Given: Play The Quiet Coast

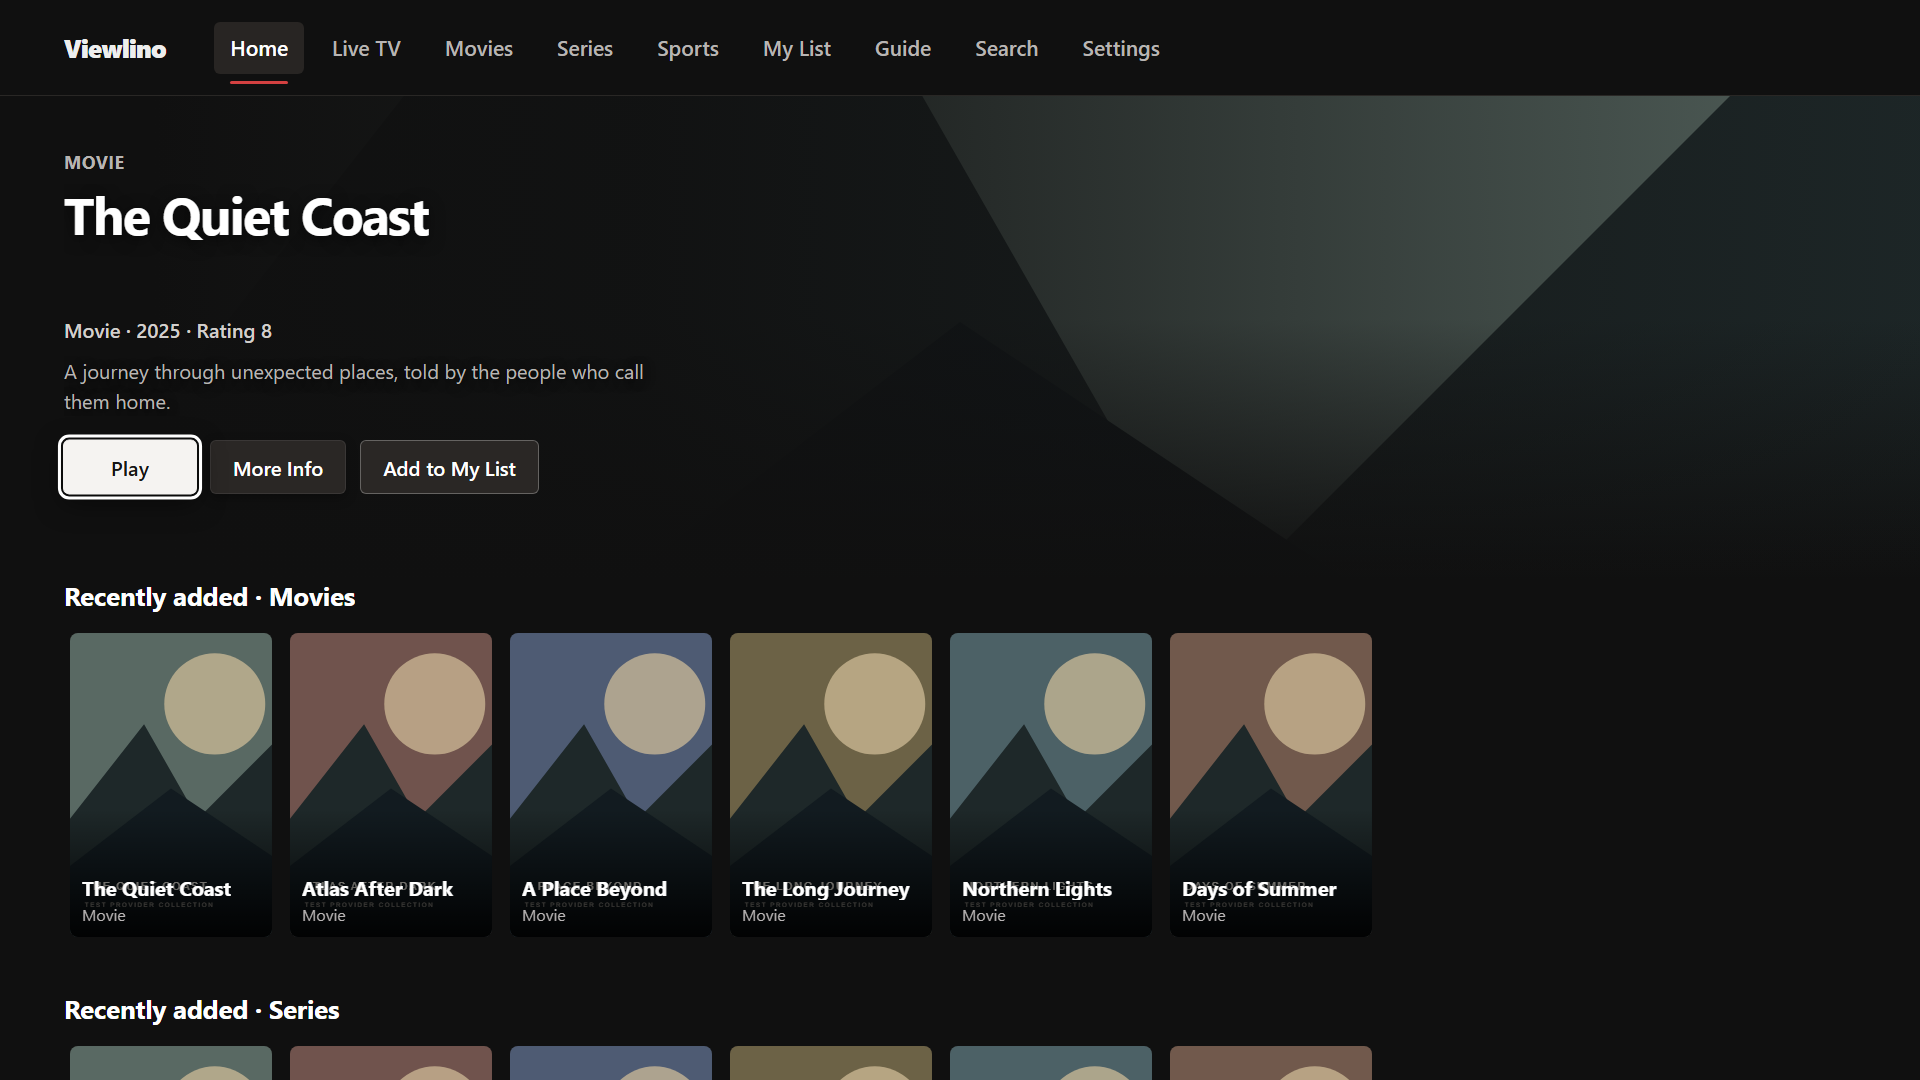Looking at the screenshot, I should coord(130,467).
